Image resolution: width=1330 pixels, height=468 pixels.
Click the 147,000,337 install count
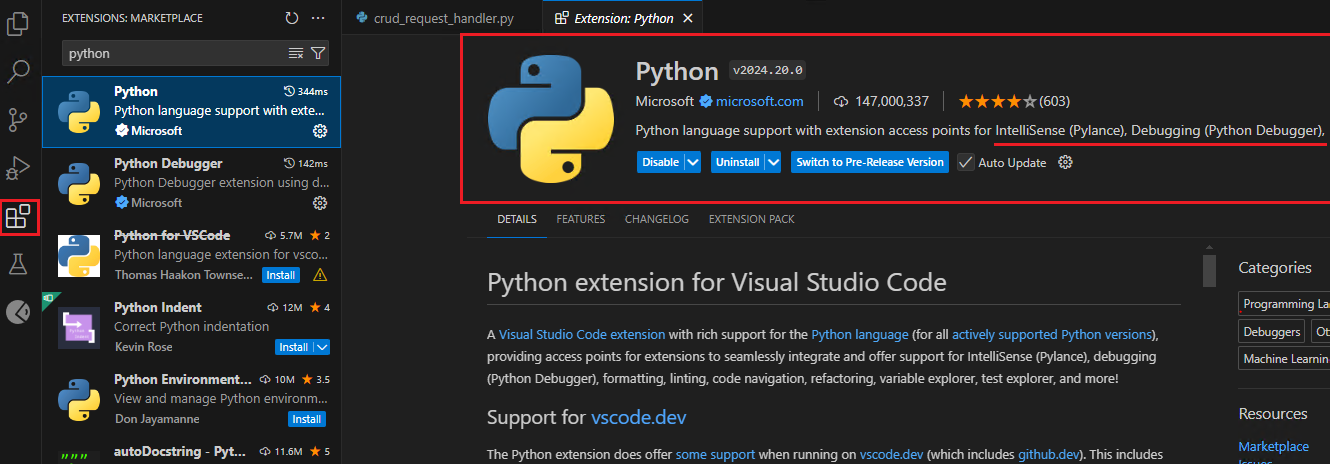pos(881,101)
